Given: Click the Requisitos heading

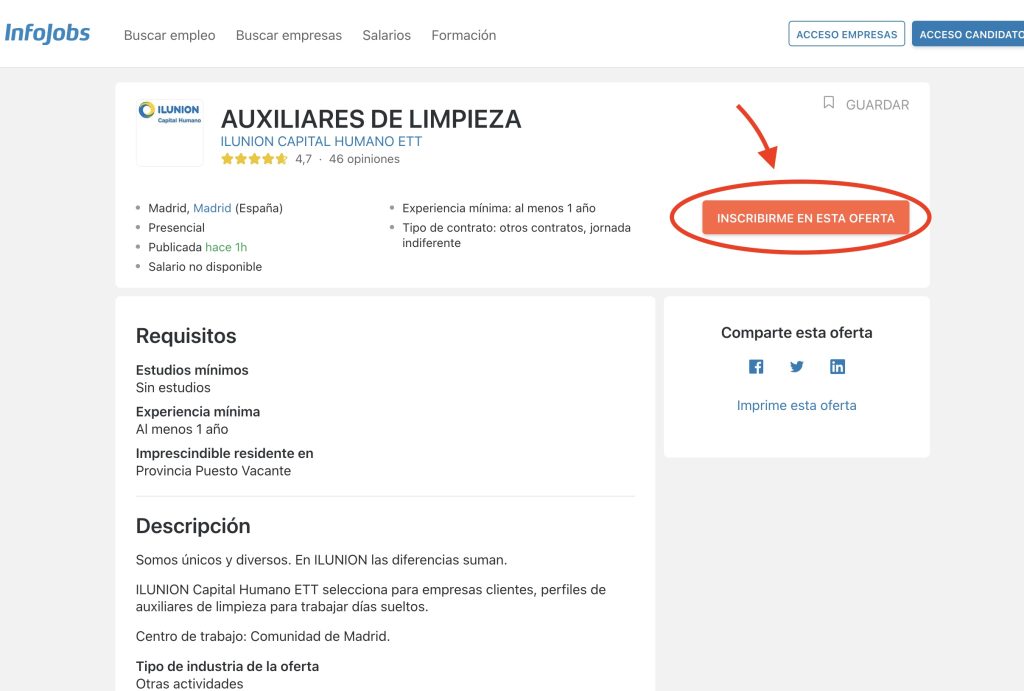Looking at the screenshot, I should pos(186,336).
